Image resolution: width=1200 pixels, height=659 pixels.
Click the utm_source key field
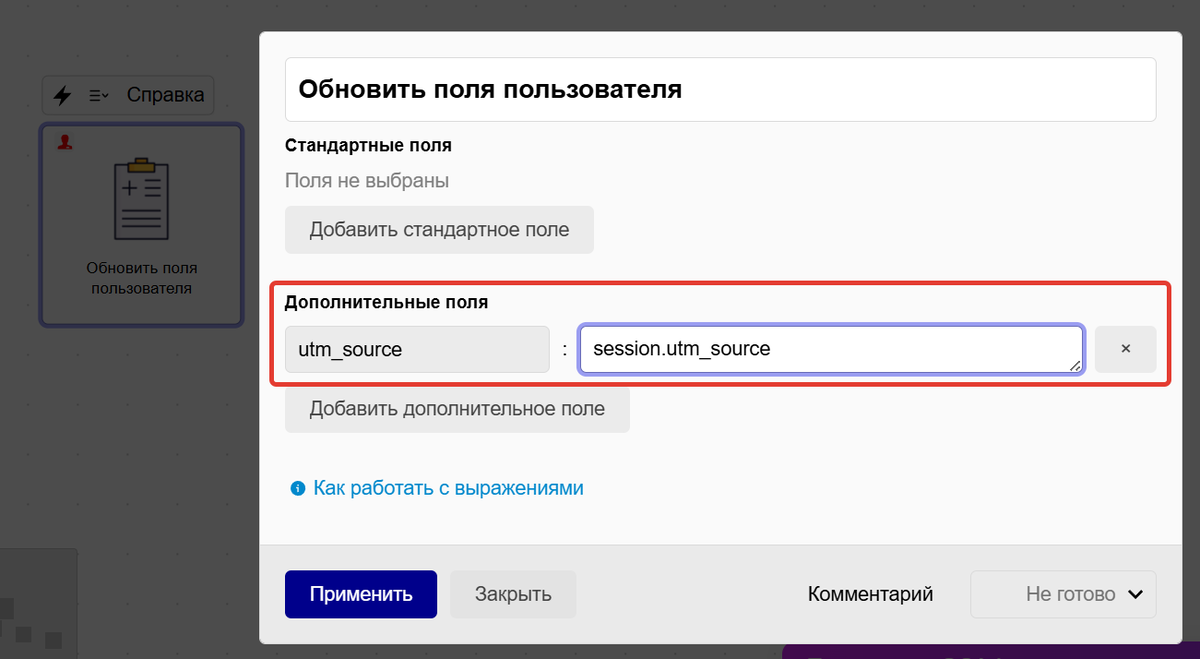tap(417, 348)
